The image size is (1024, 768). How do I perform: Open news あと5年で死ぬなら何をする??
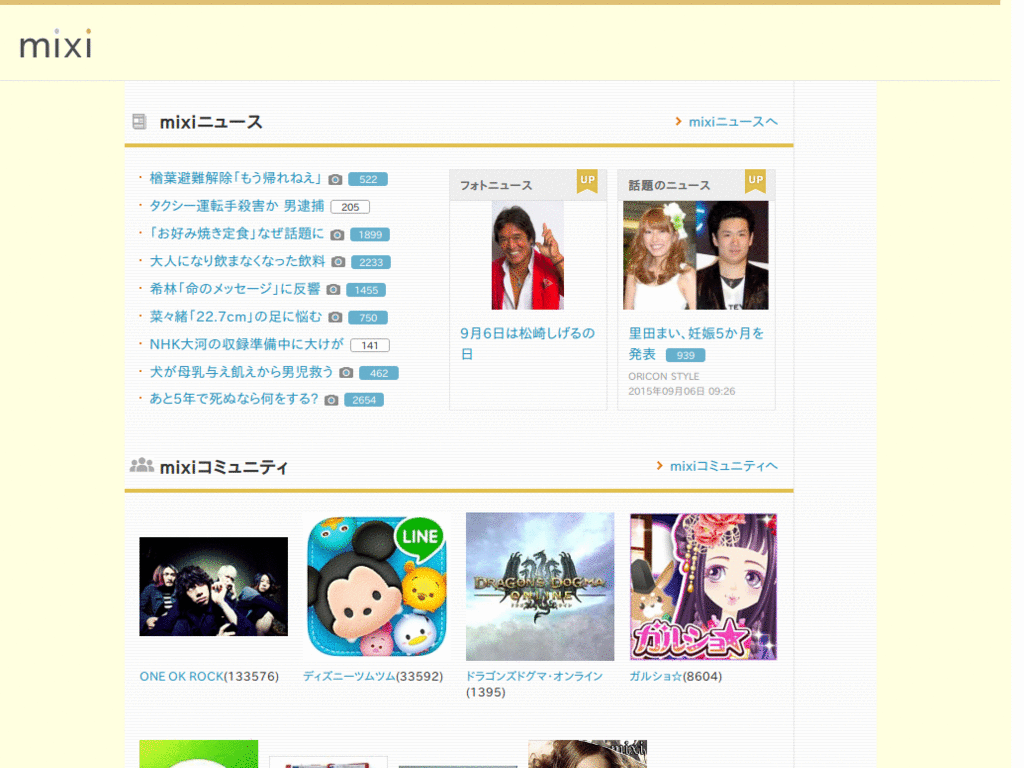point(234,399)
